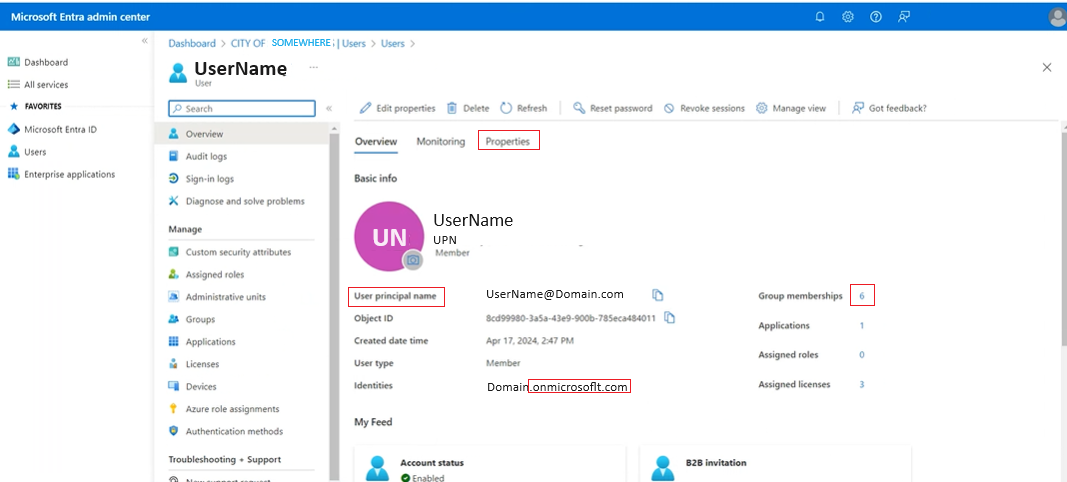Screen dimensions: 1067x482
Task: Open the help question mark icon
Action: (876, 17)
